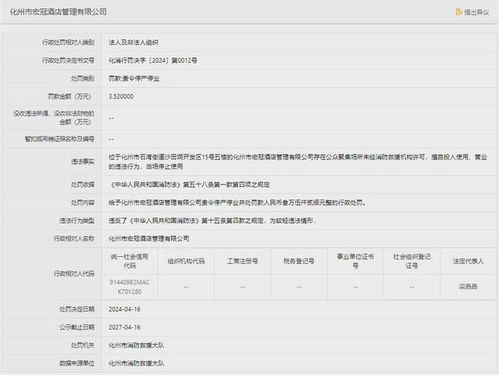499x375 pixels.
Task: Select the value 法人及非法人组织
Action: [x=133, y=42]
